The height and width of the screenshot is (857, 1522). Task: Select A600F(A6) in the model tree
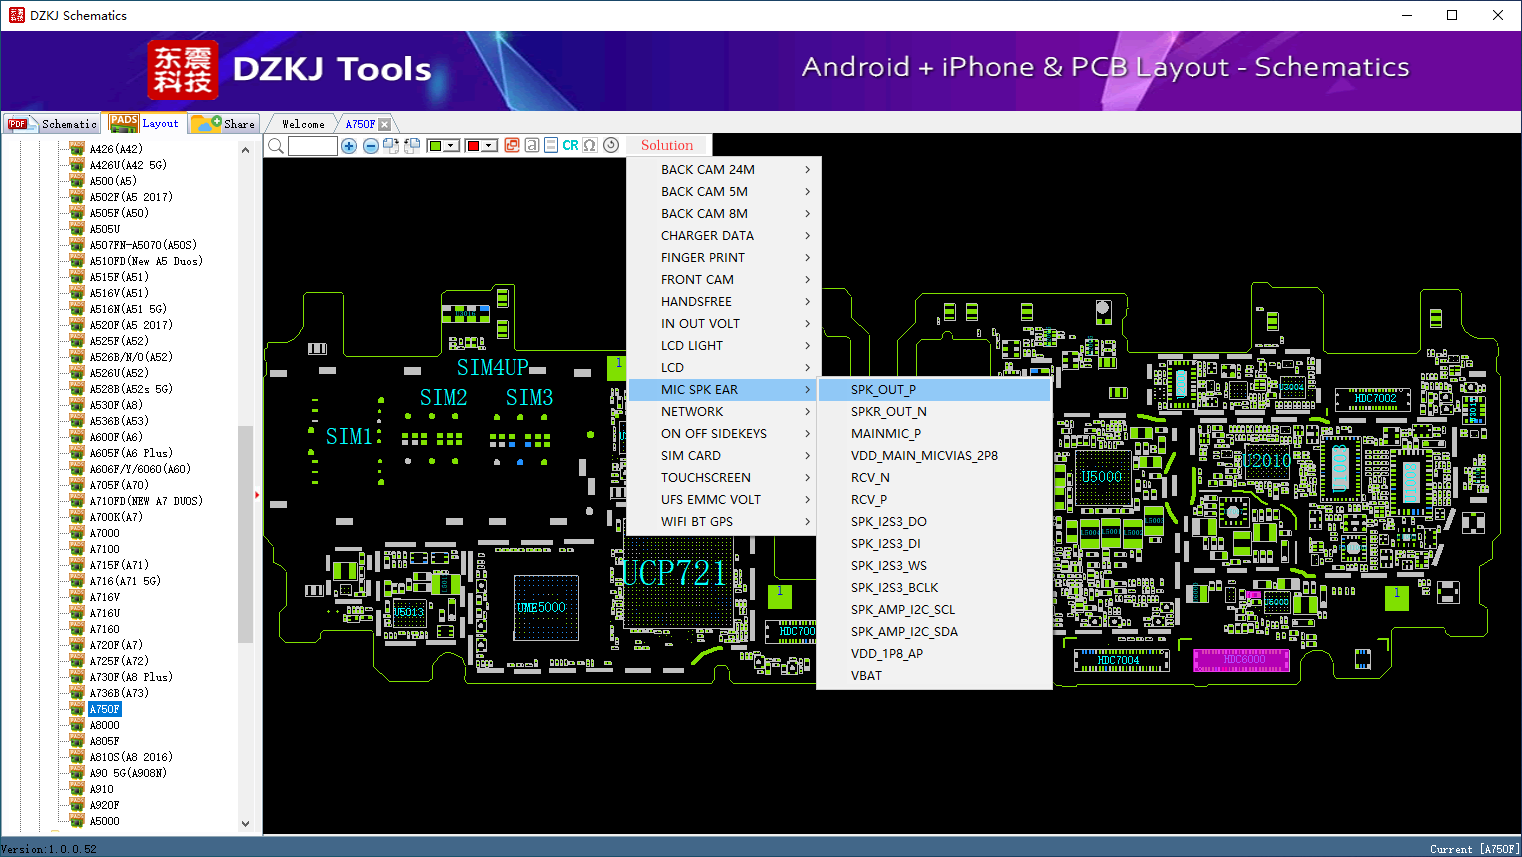116,437
